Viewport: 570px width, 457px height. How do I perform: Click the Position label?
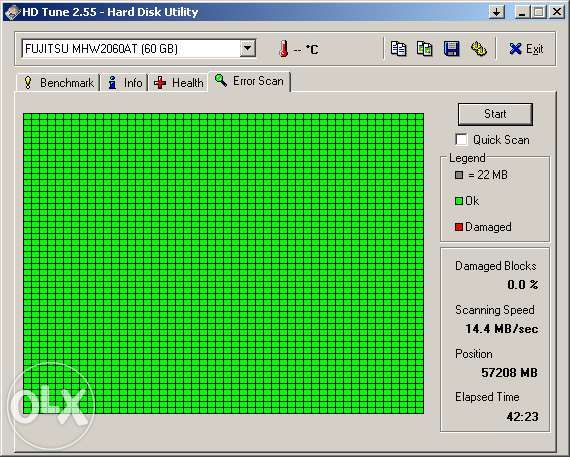pos(474,354)
